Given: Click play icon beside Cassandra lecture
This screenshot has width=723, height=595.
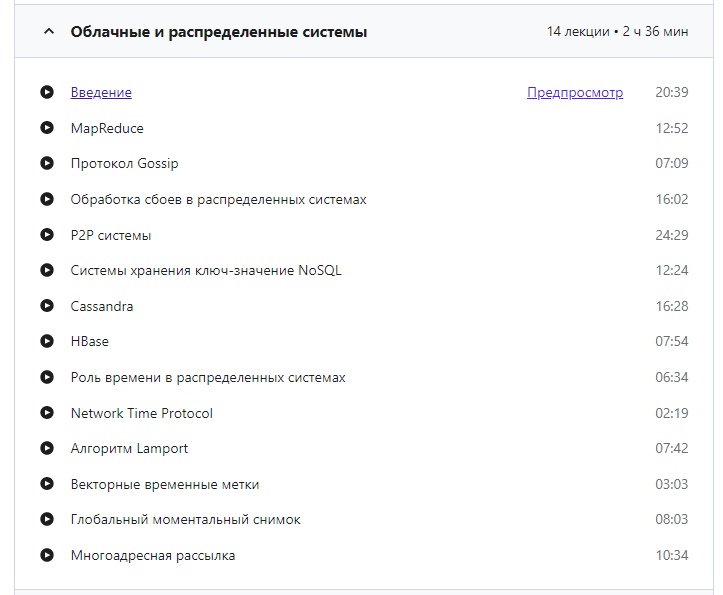Looking at the screenshot, I should point(47,306).
